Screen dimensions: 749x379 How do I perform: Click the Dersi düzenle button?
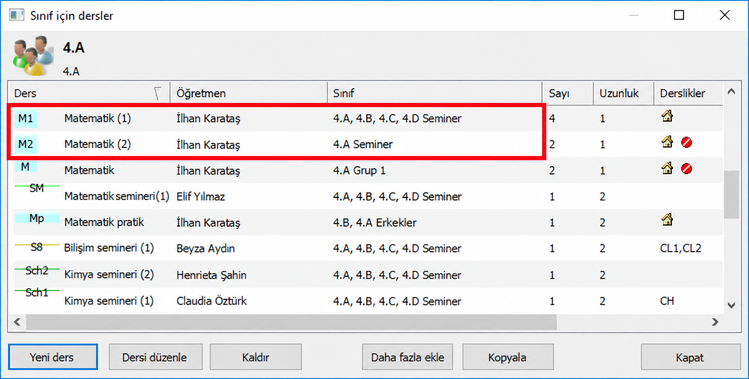(155, 357)
